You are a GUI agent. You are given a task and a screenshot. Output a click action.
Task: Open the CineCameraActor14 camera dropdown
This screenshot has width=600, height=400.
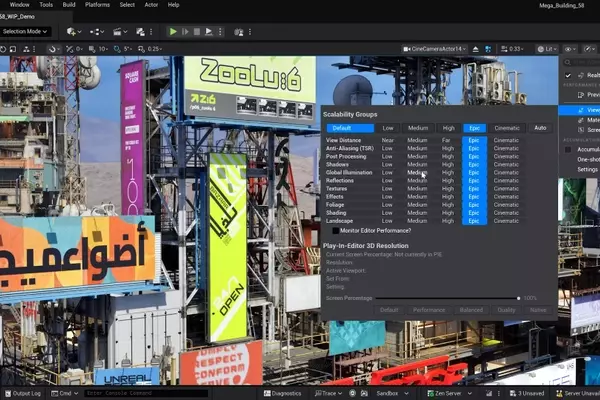[435, 49]
